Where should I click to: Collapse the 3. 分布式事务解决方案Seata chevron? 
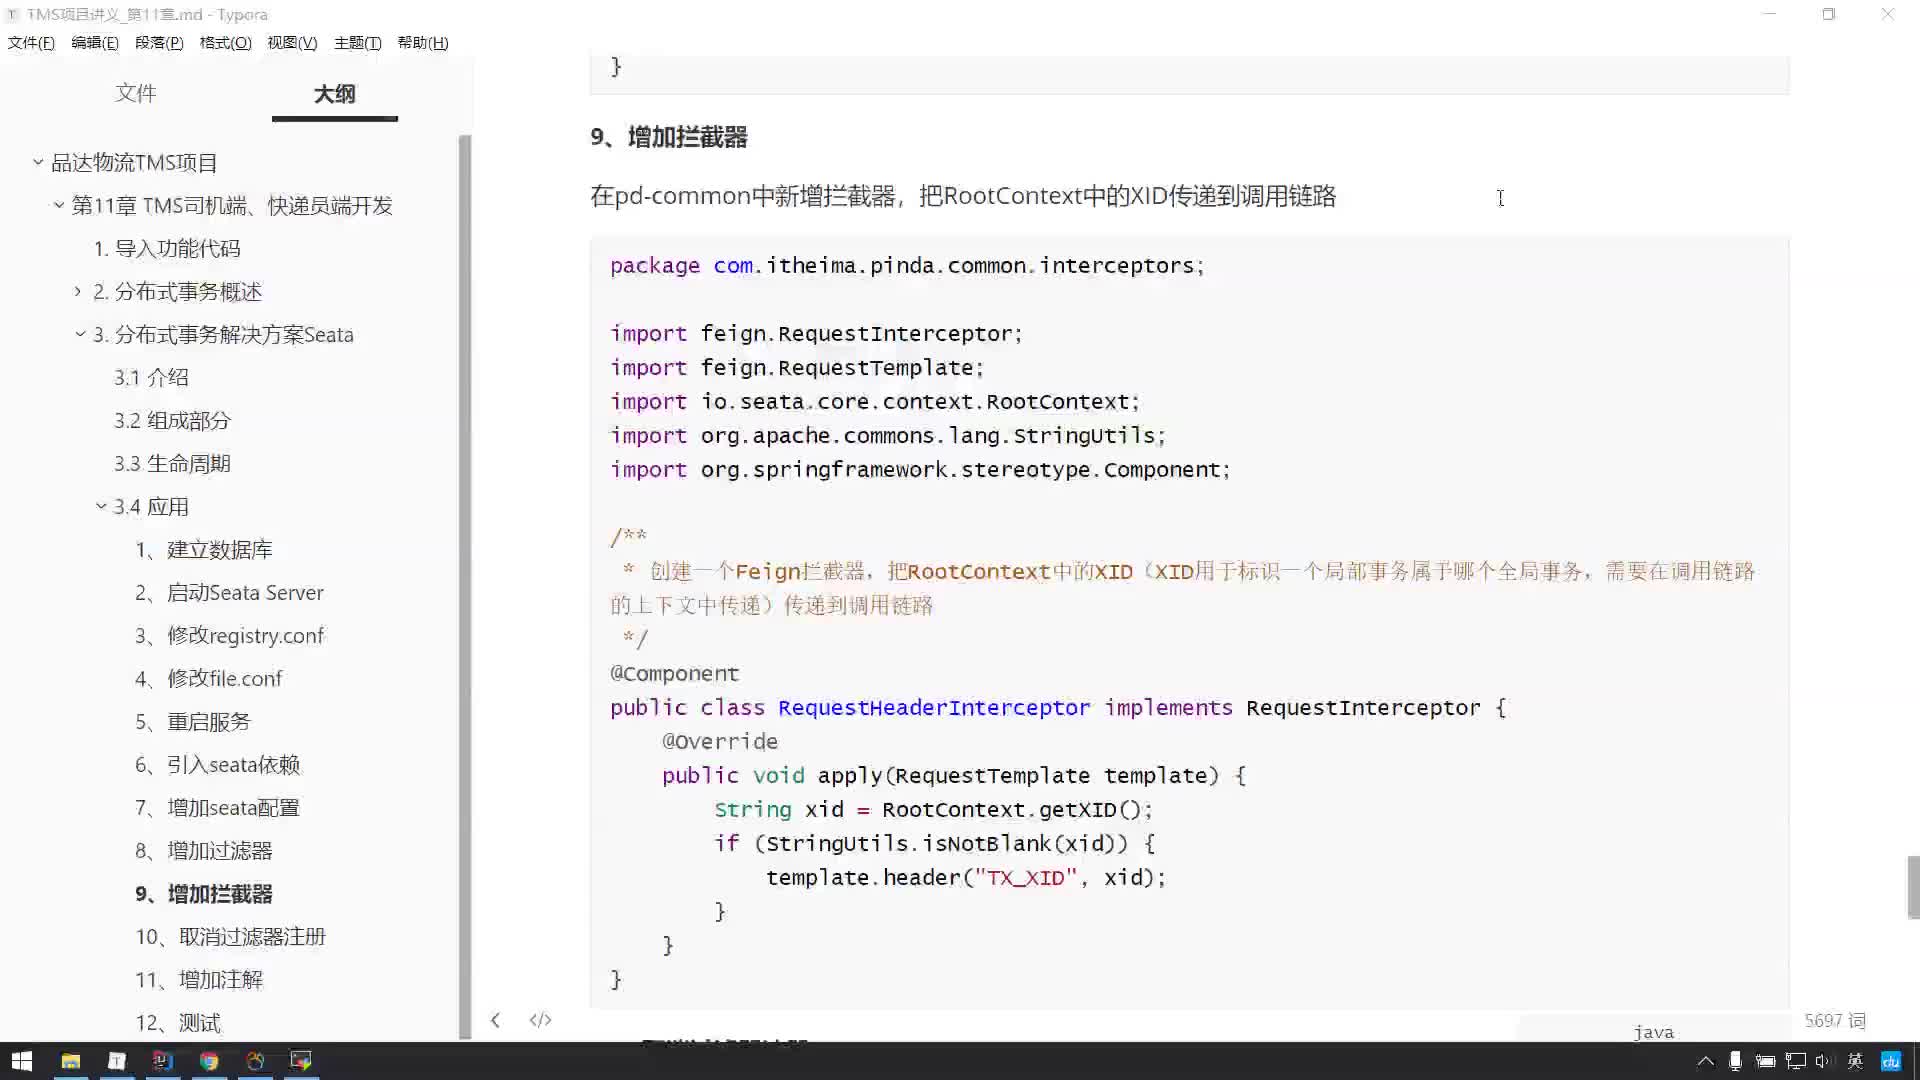pos(80,334)
